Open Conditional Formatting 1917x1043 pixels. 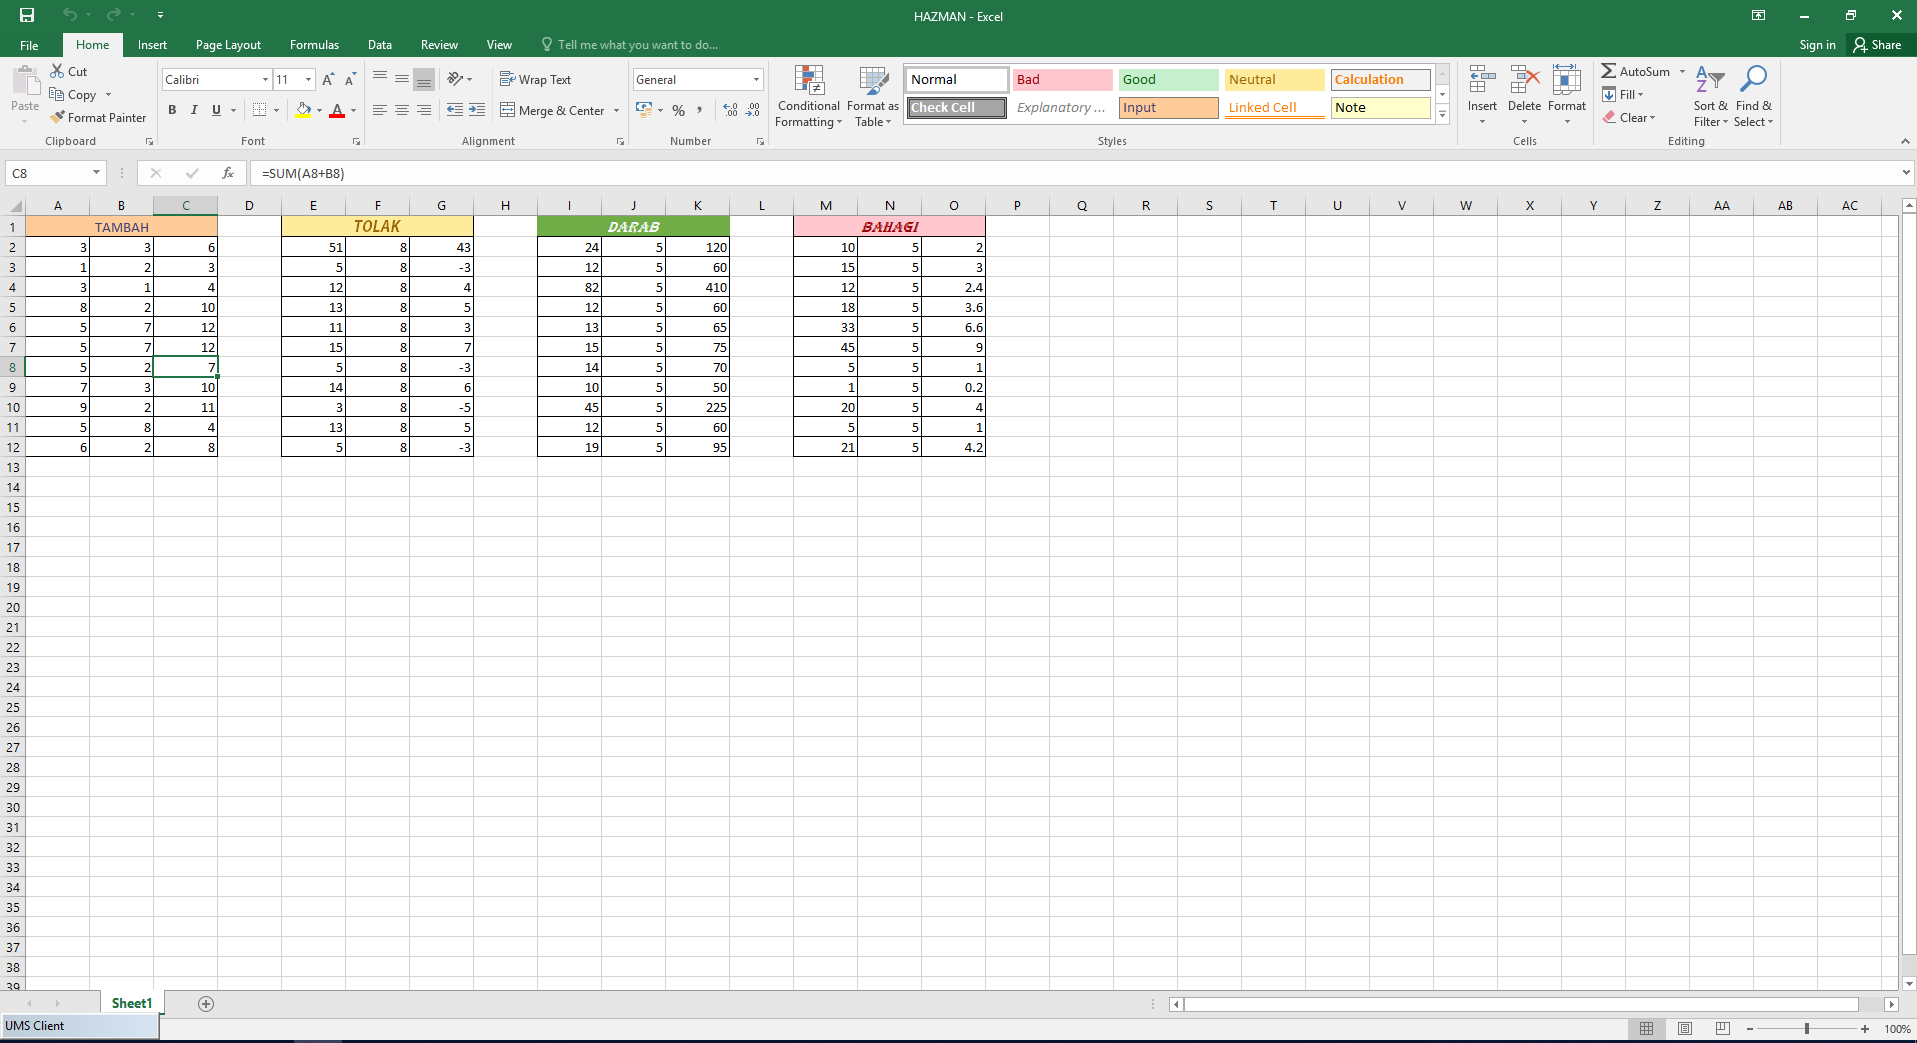click(808, 96)
